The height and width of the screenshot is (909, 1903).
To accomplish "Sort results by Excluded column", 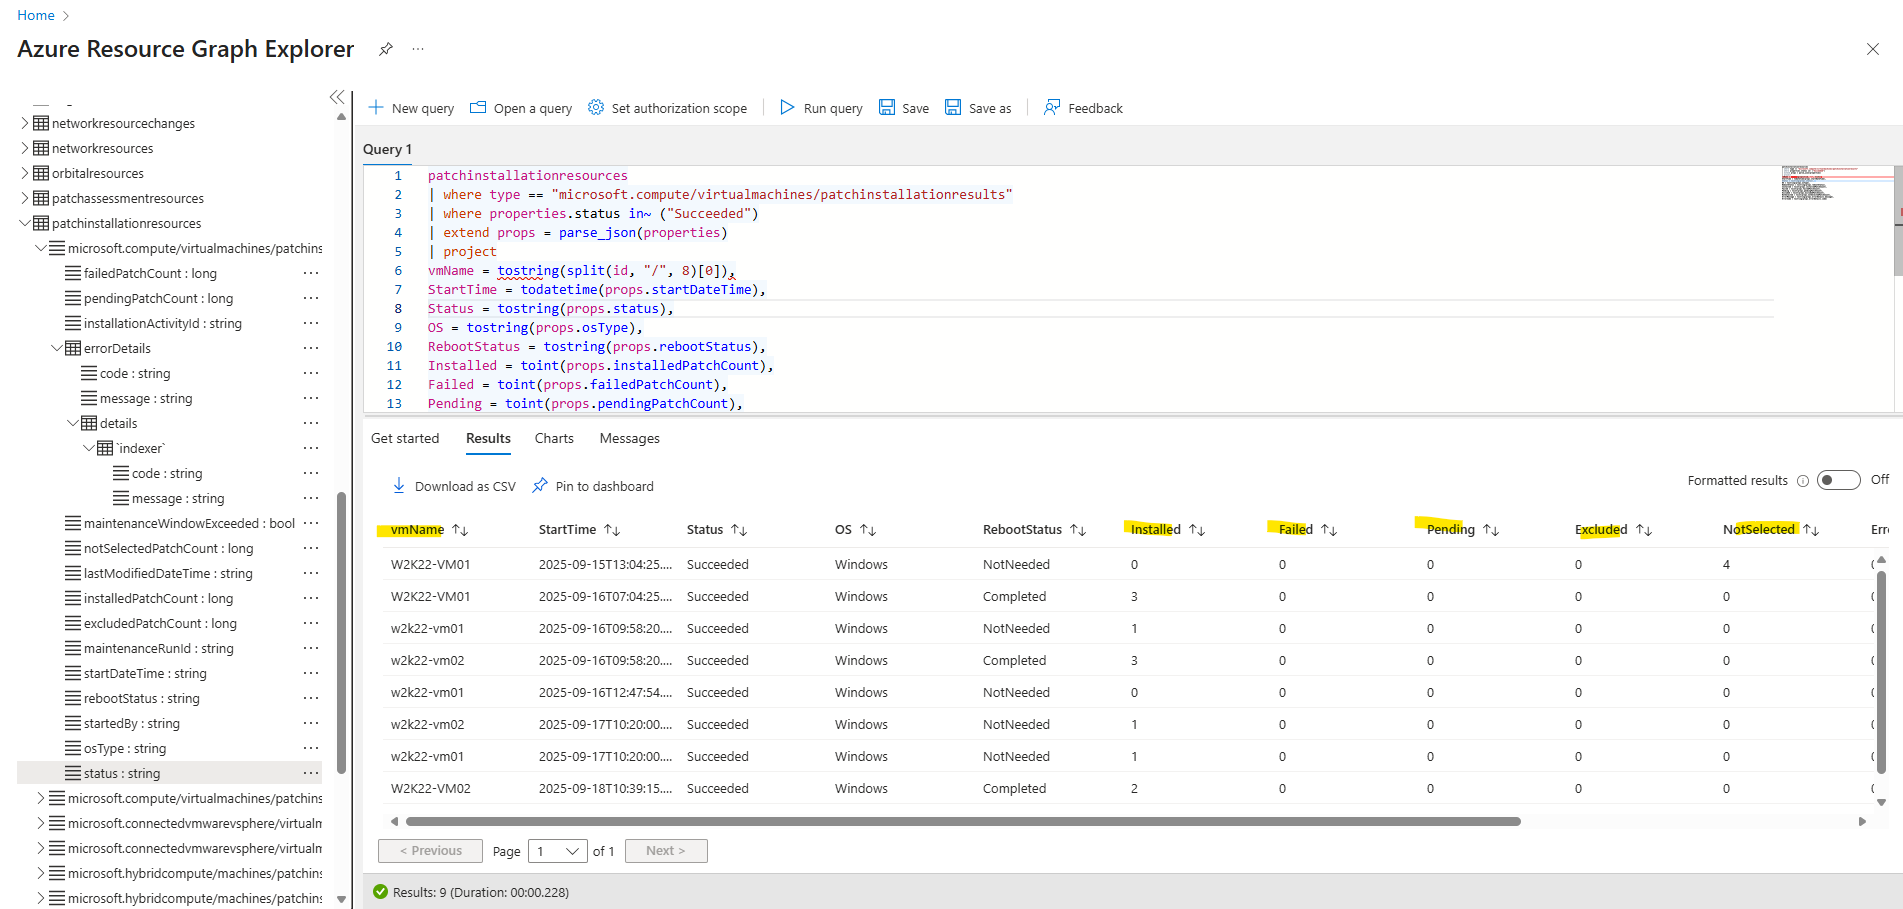I will pyautogui.click(x=1644, y=530).
